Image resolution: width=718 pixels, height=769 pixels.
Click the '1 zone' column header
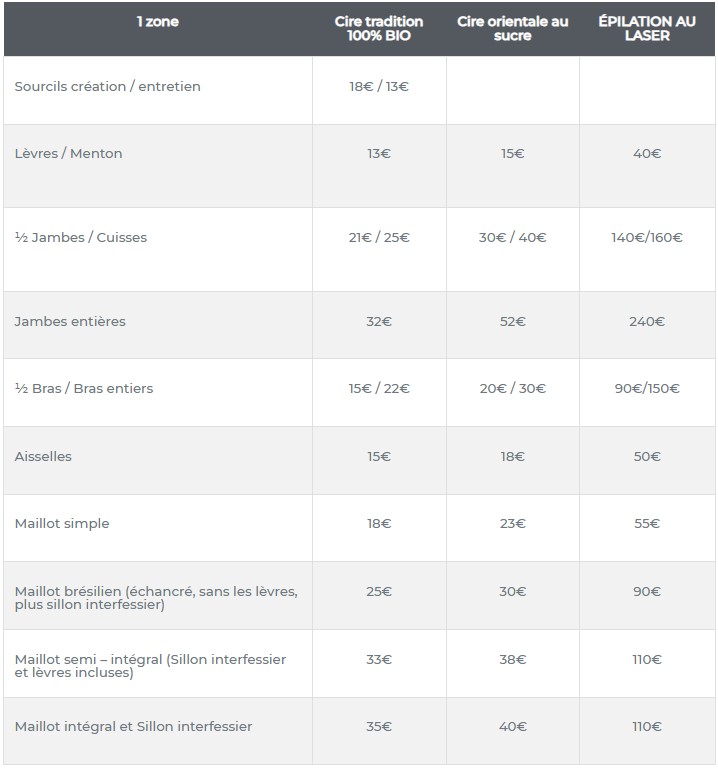click(158, 22)
